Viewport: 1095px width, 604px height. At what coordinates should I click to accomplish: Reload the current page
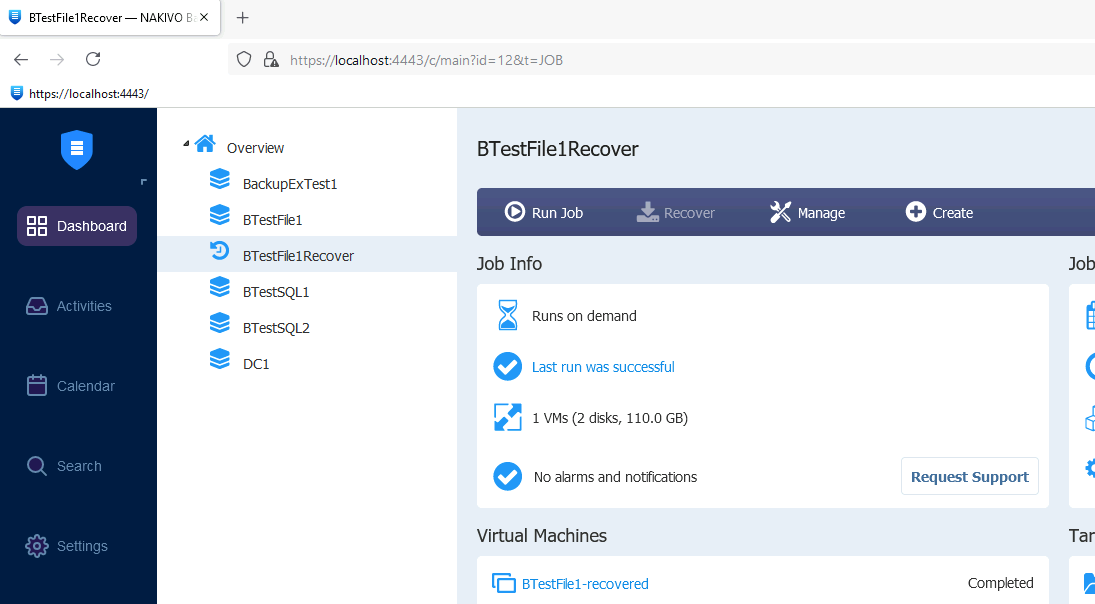(x=93, y=59)
